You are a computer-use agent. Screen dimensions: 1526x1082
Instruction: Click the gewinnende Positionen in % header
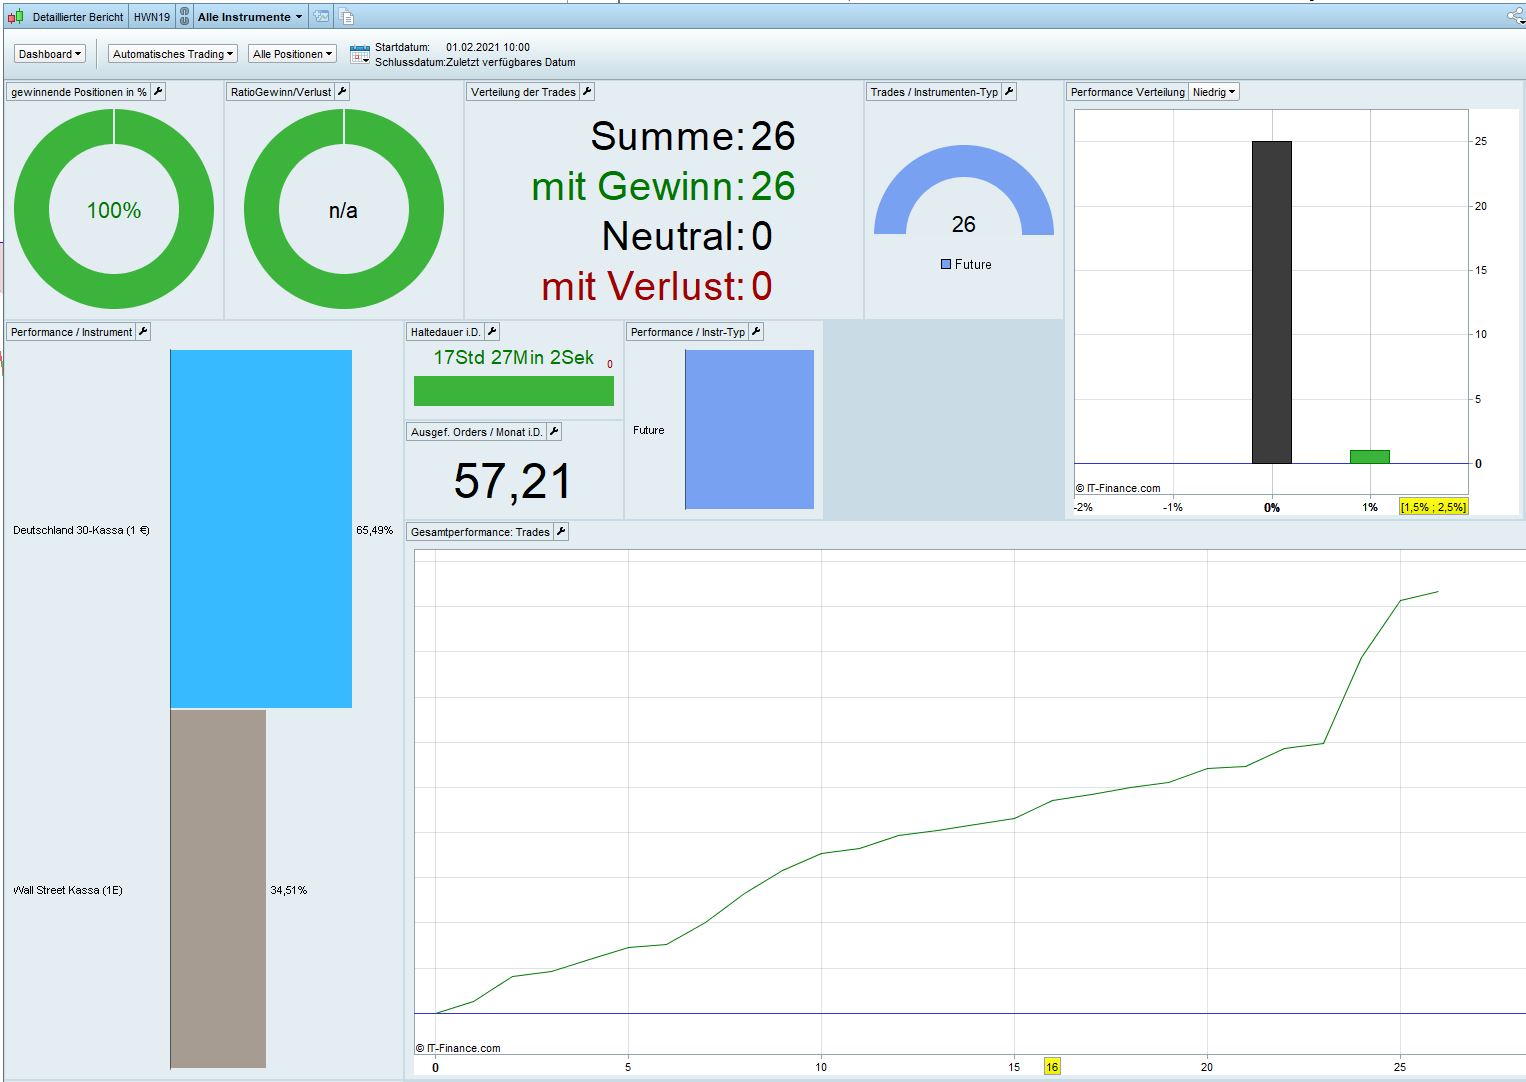point(79,92)
